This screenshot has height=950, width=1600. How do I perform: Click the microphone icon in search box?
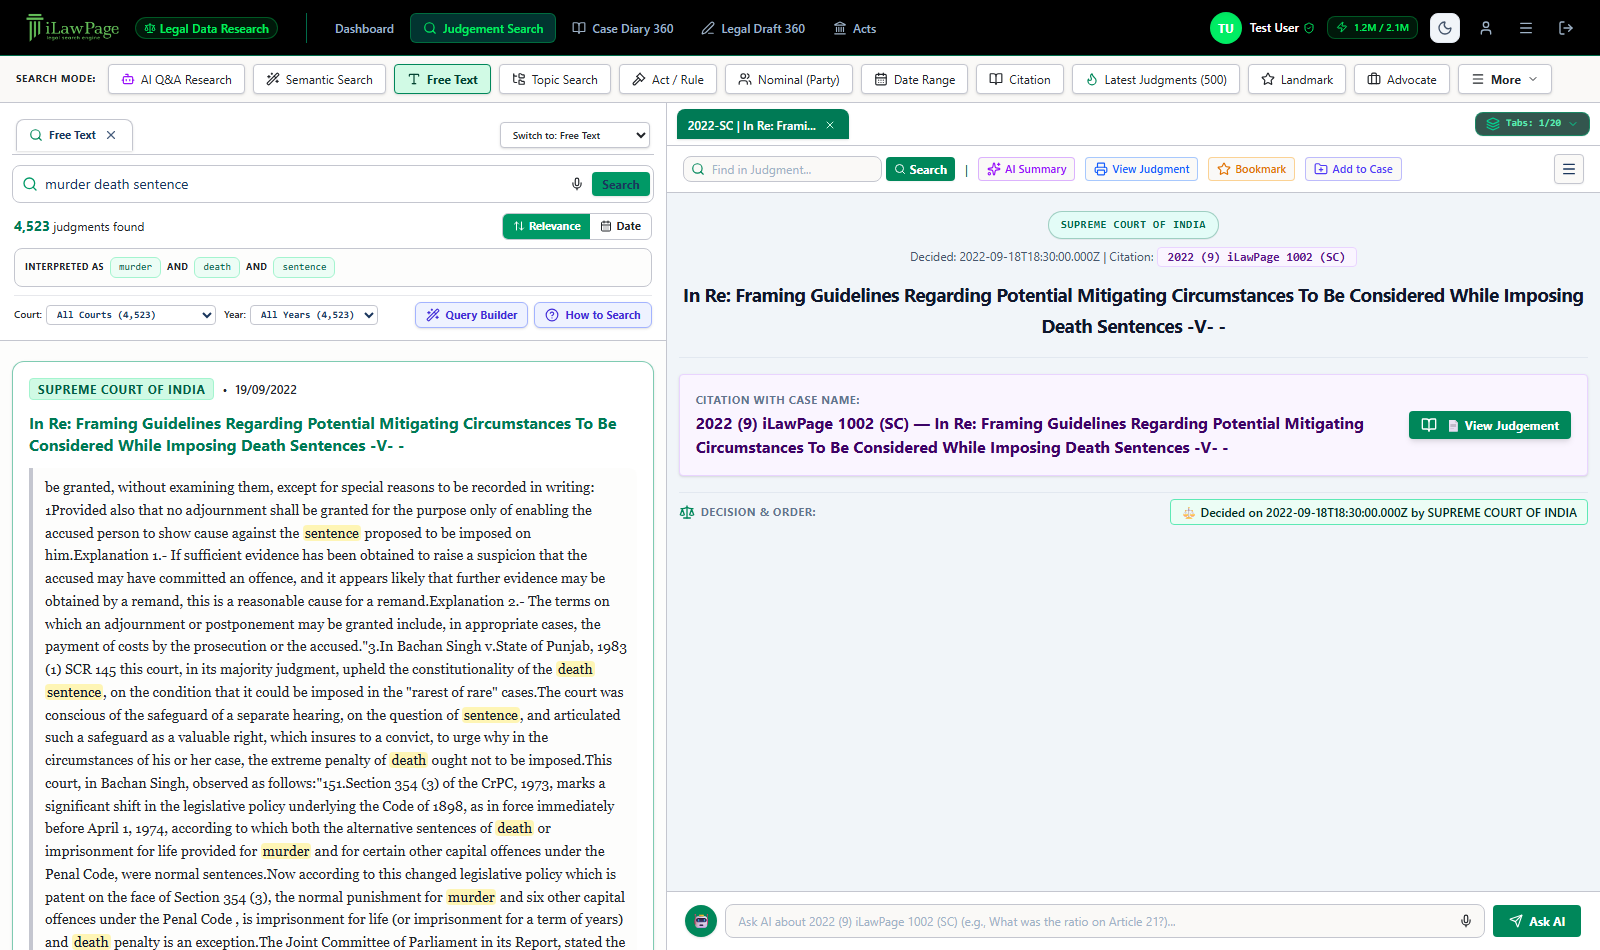pyautogui.click(x=577, y=184)
